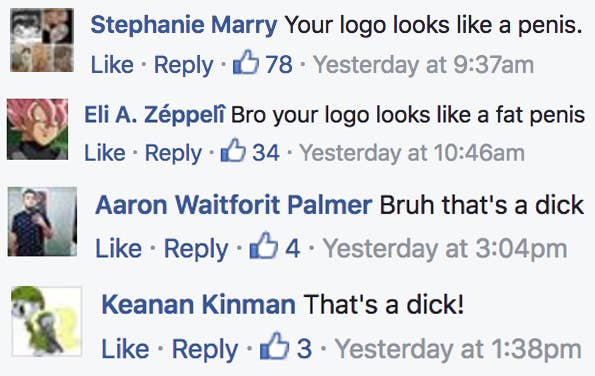The width and height of the screenshot is (595, 376).
Task: Click thumbs-up icon showing 78 likes
Action: 246,62
